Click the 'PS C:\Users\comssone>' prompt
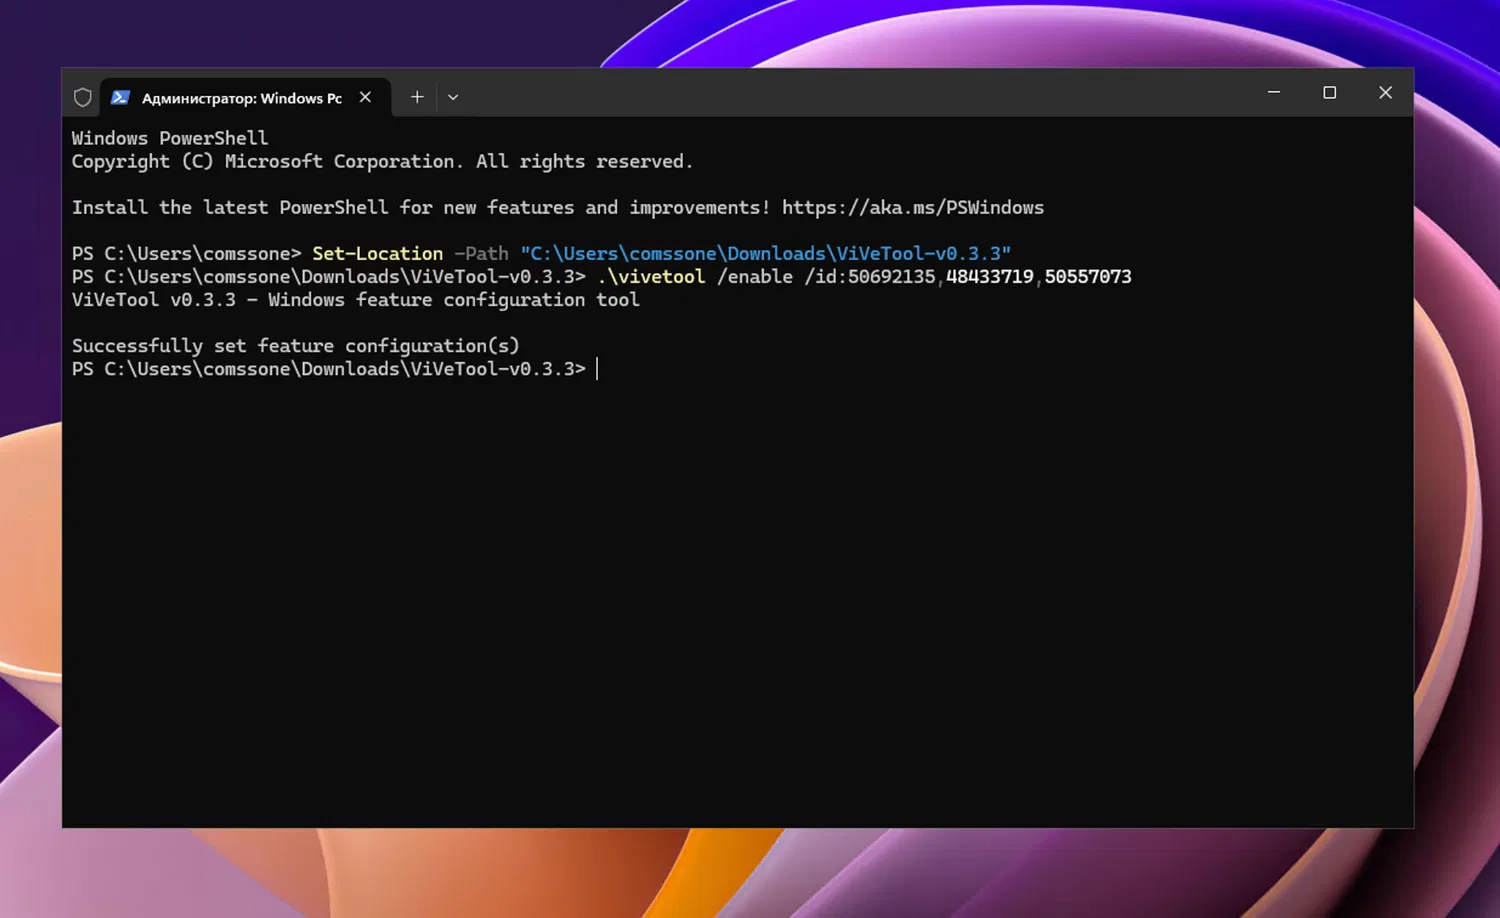This screenshot has height=918, width=1500. [186, 253]
